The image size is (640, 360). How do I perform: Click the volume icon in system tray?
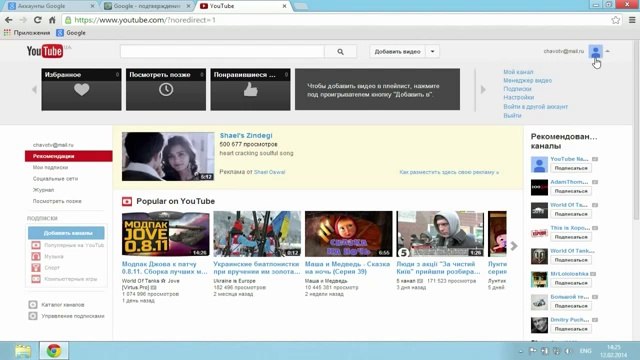coord(568,351)
